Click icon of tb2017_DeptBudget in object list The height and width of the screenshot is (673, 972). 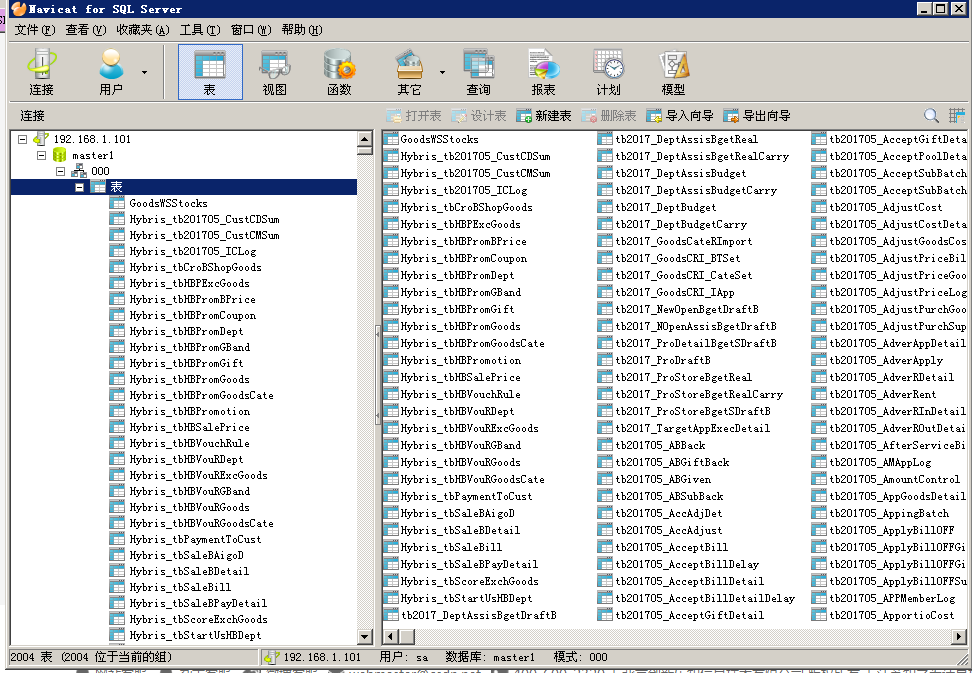[x=605, y=207]
